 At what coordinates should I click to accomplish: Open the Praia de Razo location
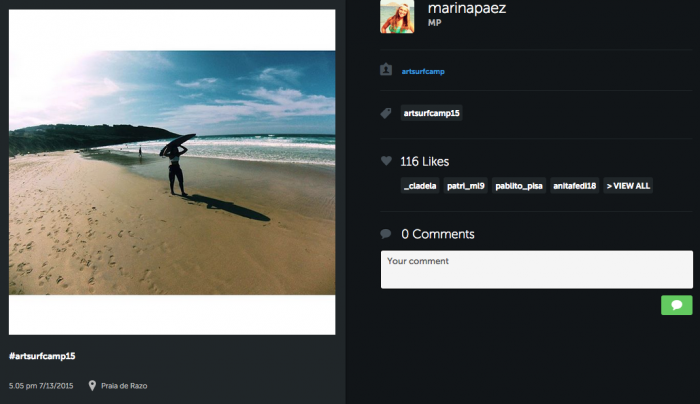(124, 386)
